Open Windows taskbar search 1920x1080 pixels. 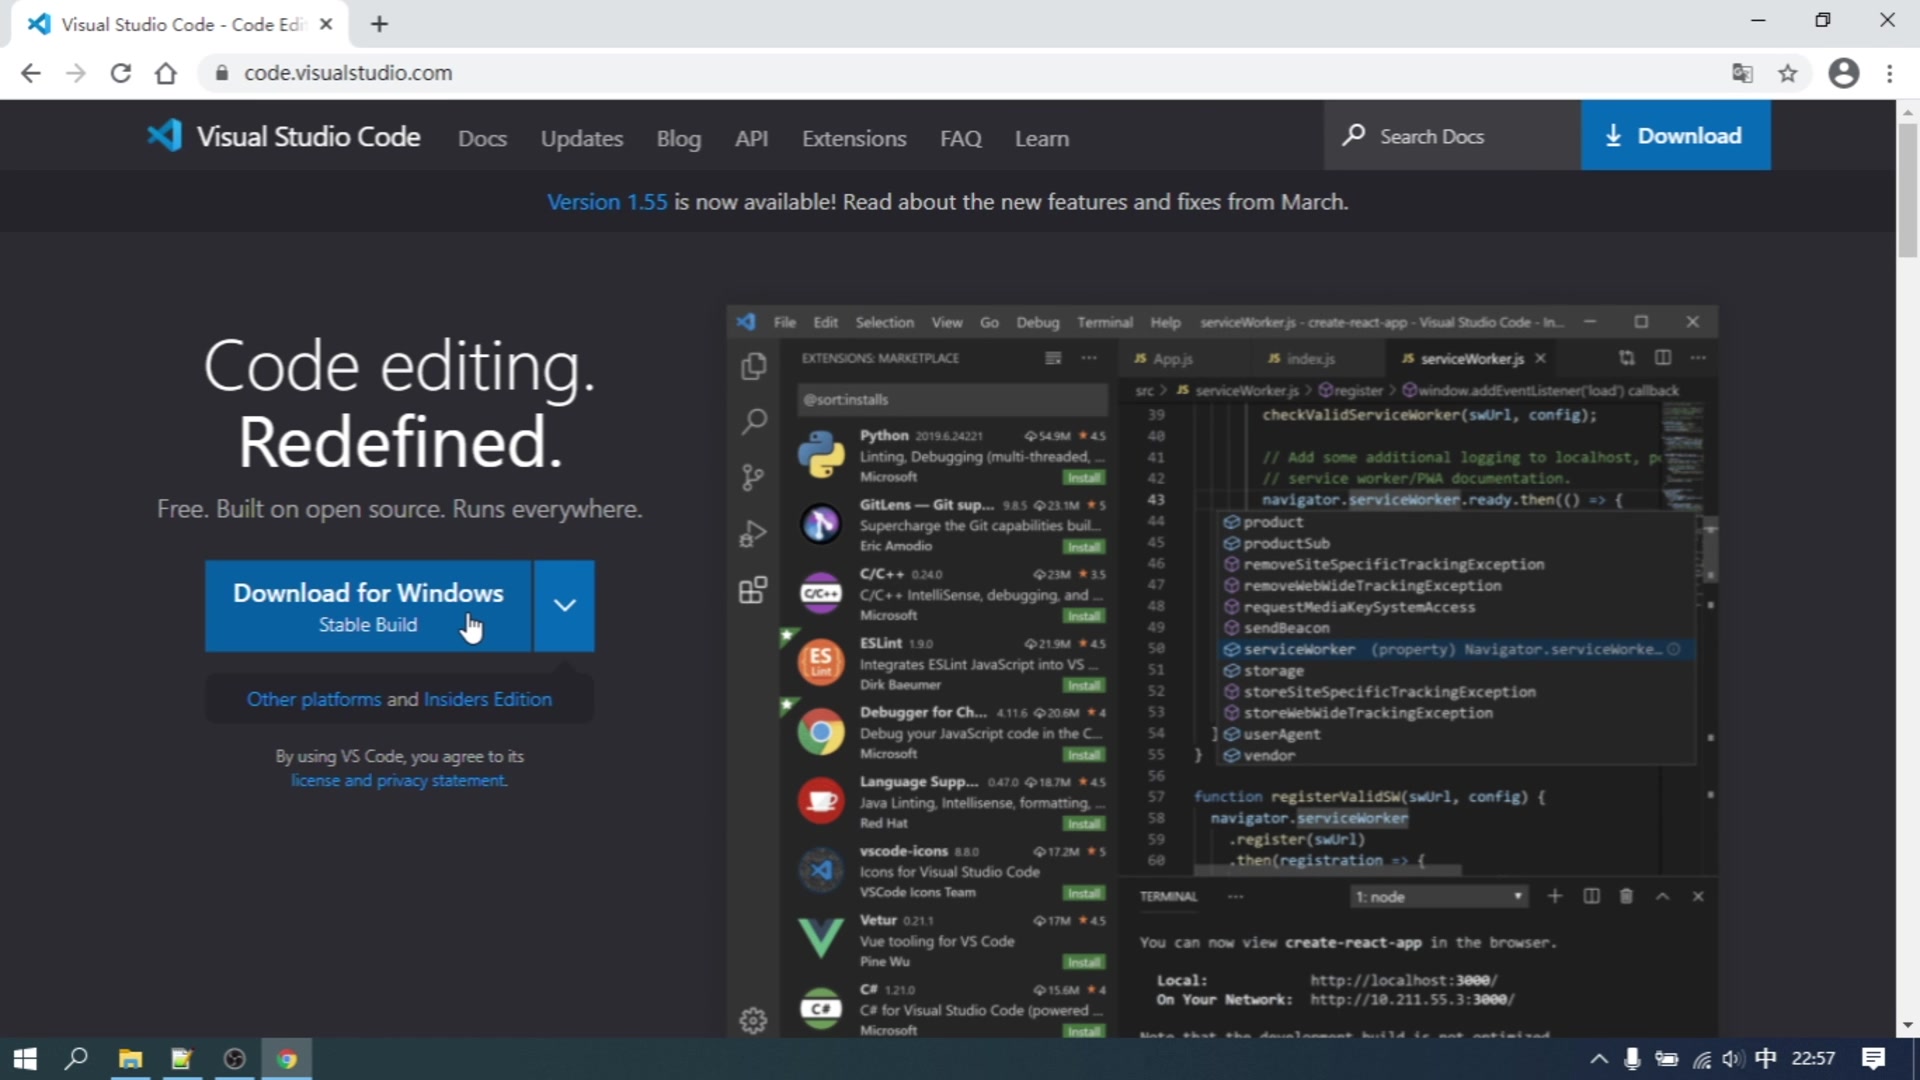click(x=76, y=1059)
